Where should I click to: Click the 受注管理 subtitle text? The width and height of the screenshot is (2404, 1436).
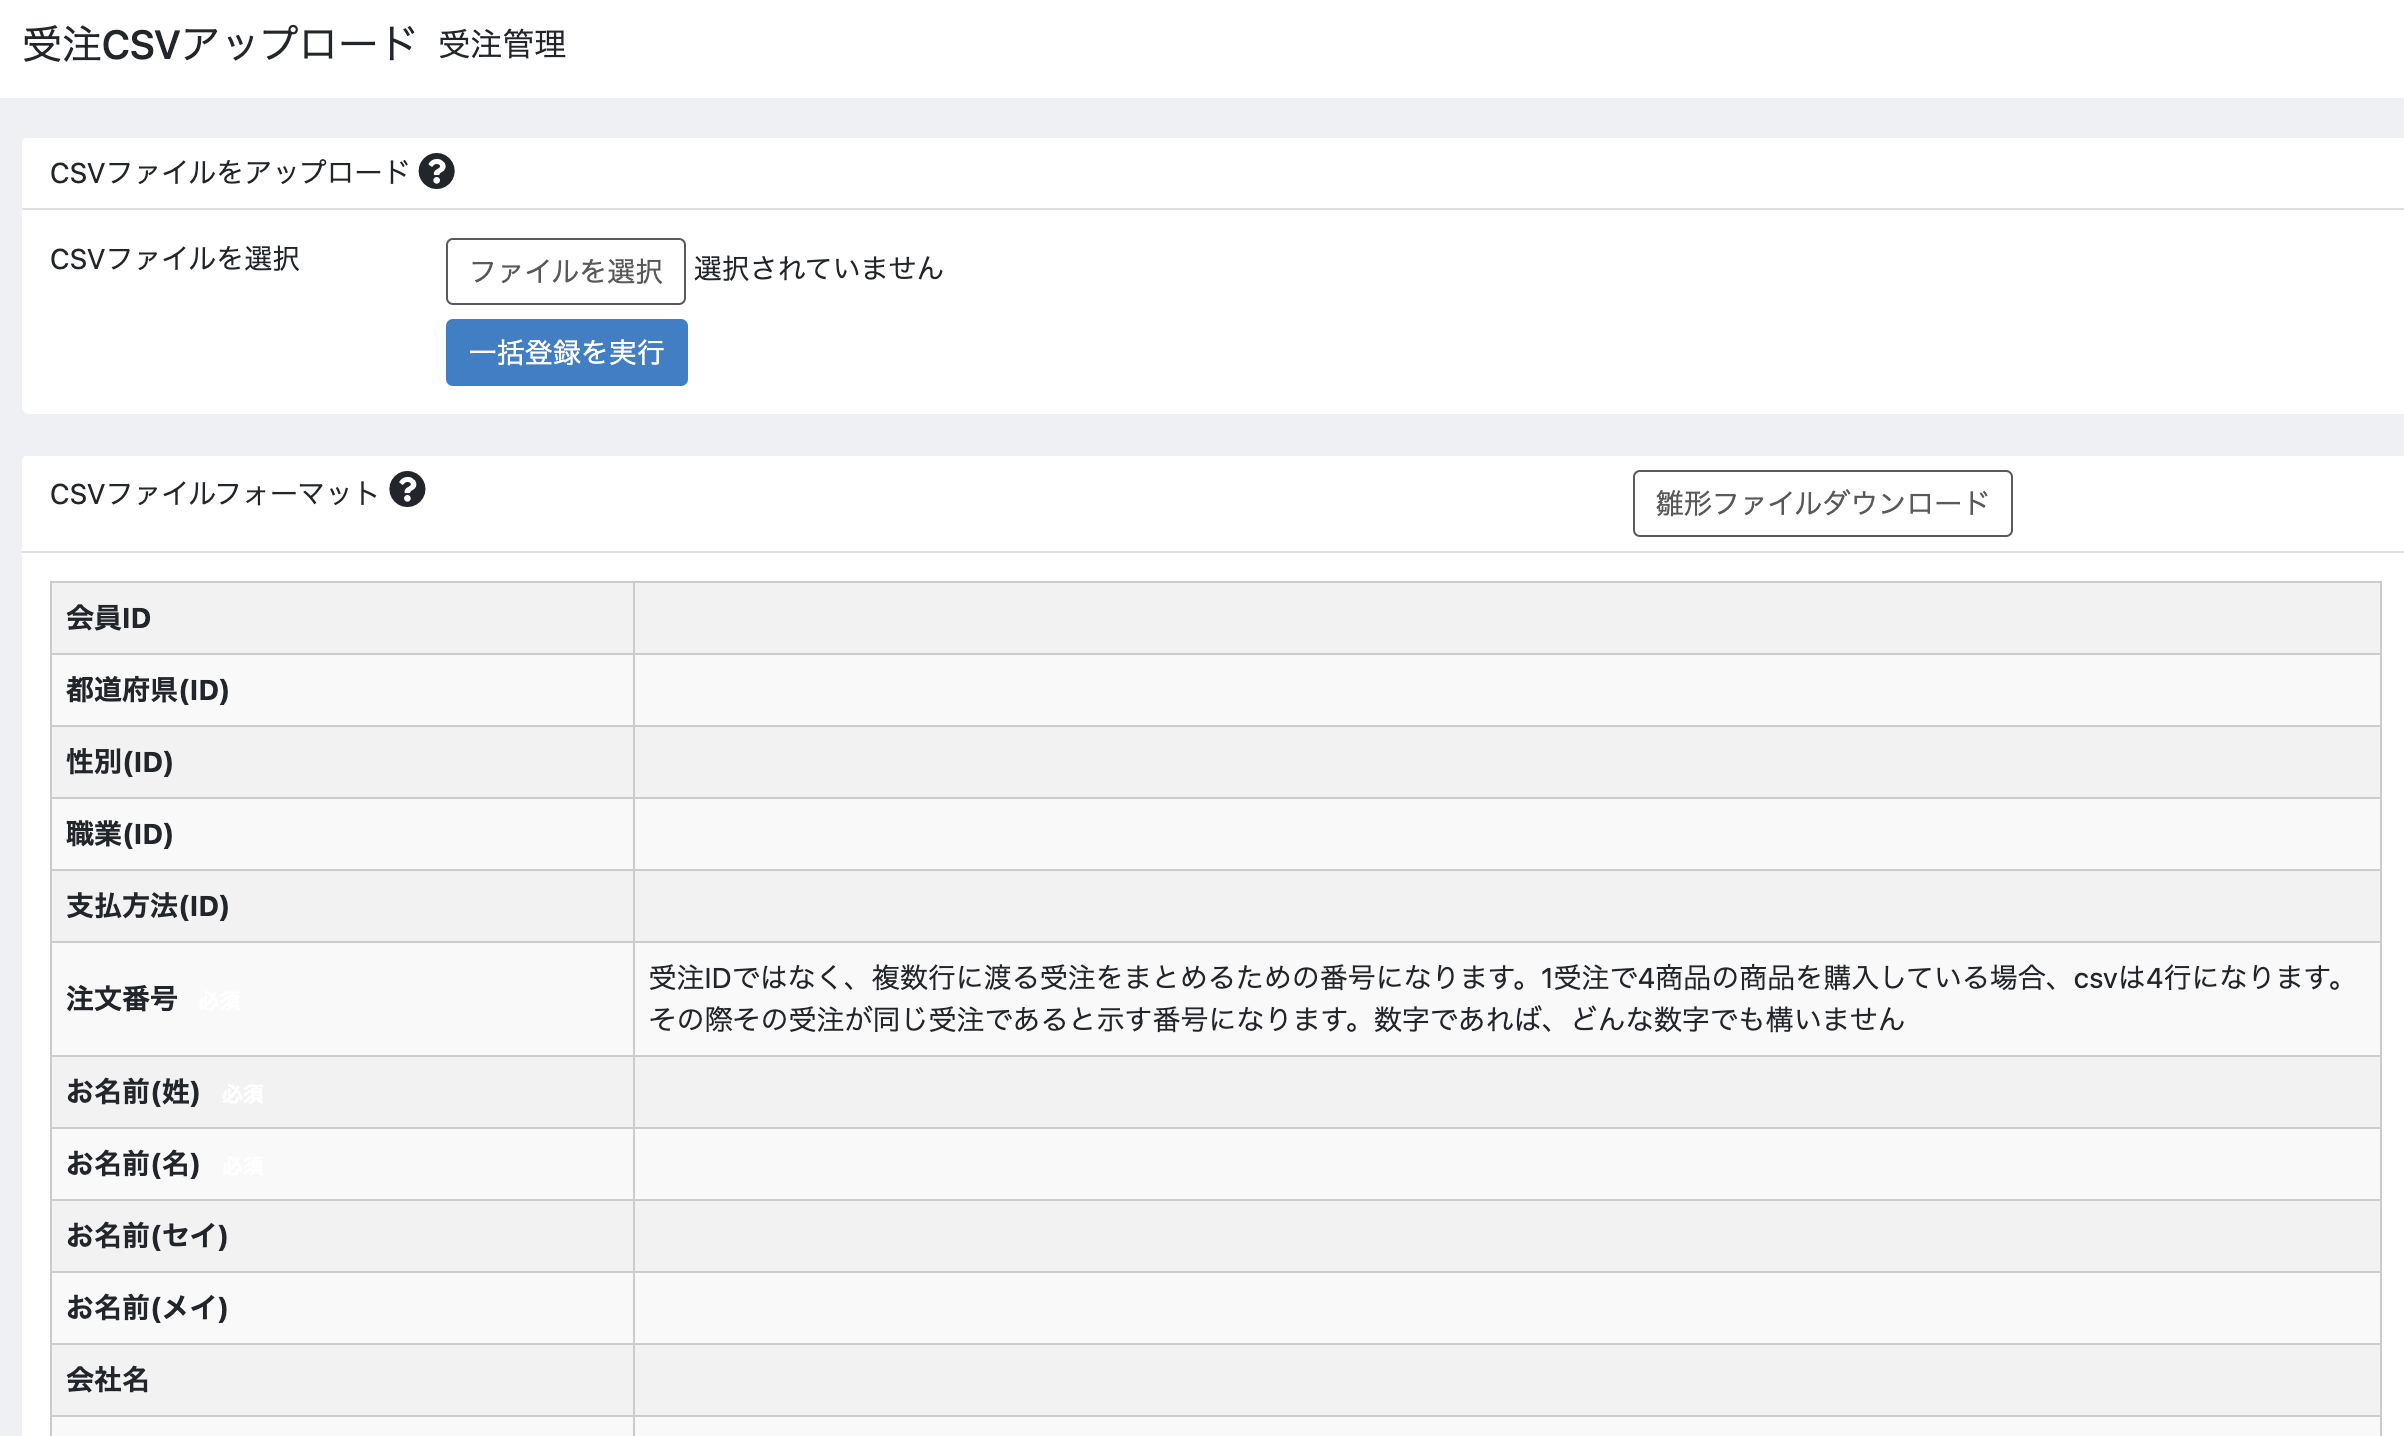coord(502,45)
